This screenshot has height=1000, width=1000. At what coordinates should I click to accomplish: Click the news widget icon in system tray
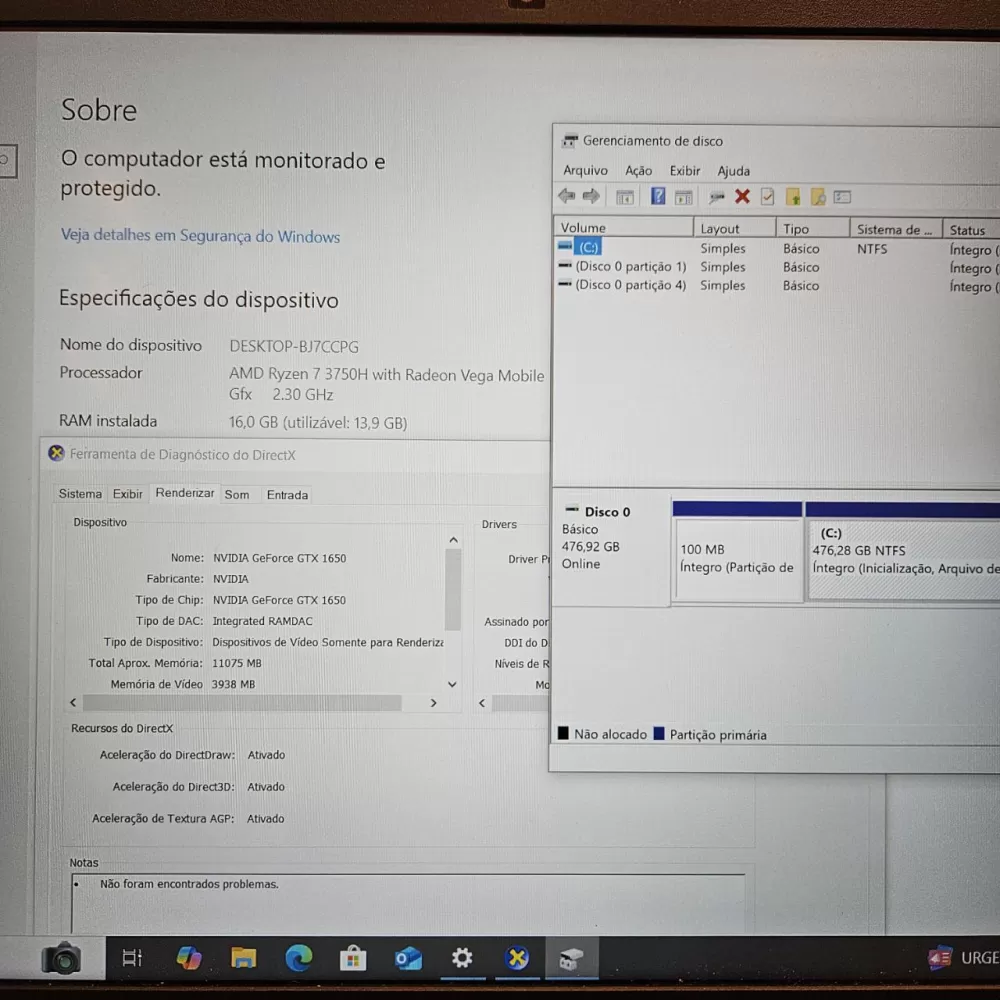939,957
